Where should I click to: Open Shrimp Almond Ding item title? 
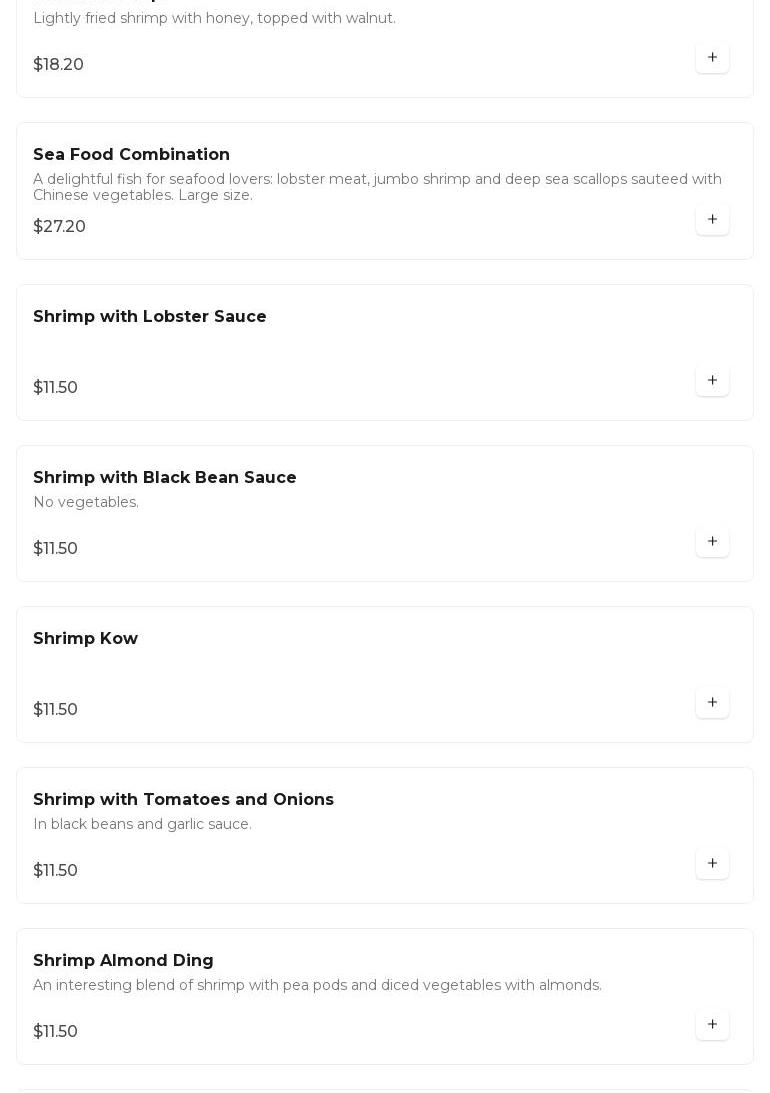(x=123, y=961)
